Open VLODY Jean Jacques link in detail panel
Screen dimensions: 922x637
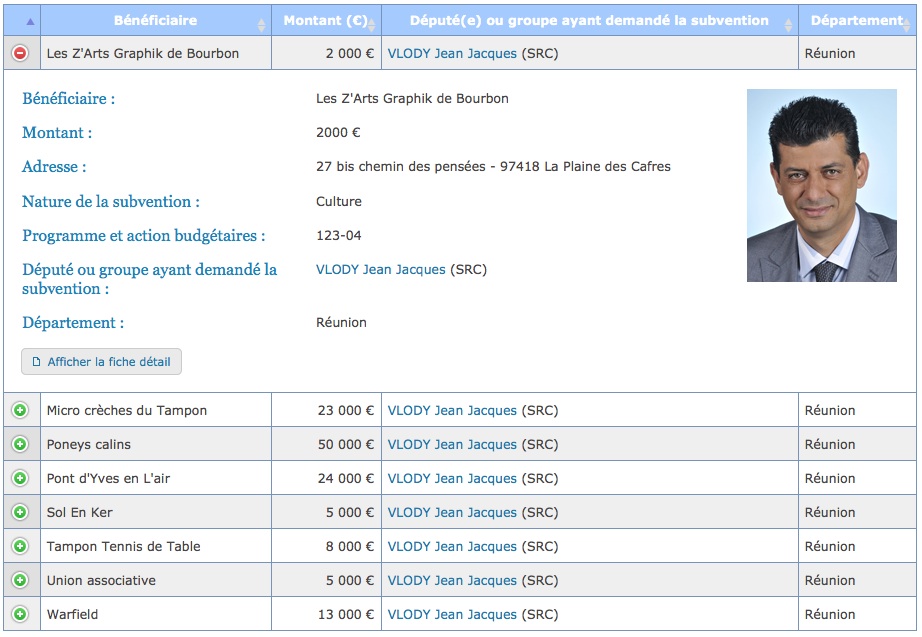pyautogui.click(x=380, y=269)
